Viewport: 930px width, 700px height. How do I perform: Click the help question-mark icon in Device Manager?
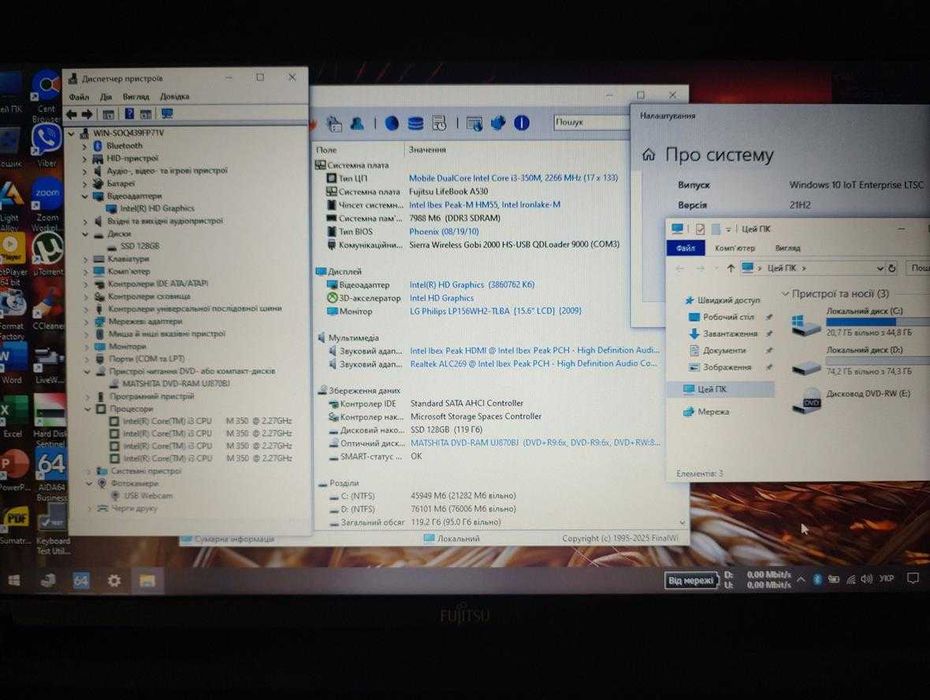(x=129, y=114)
